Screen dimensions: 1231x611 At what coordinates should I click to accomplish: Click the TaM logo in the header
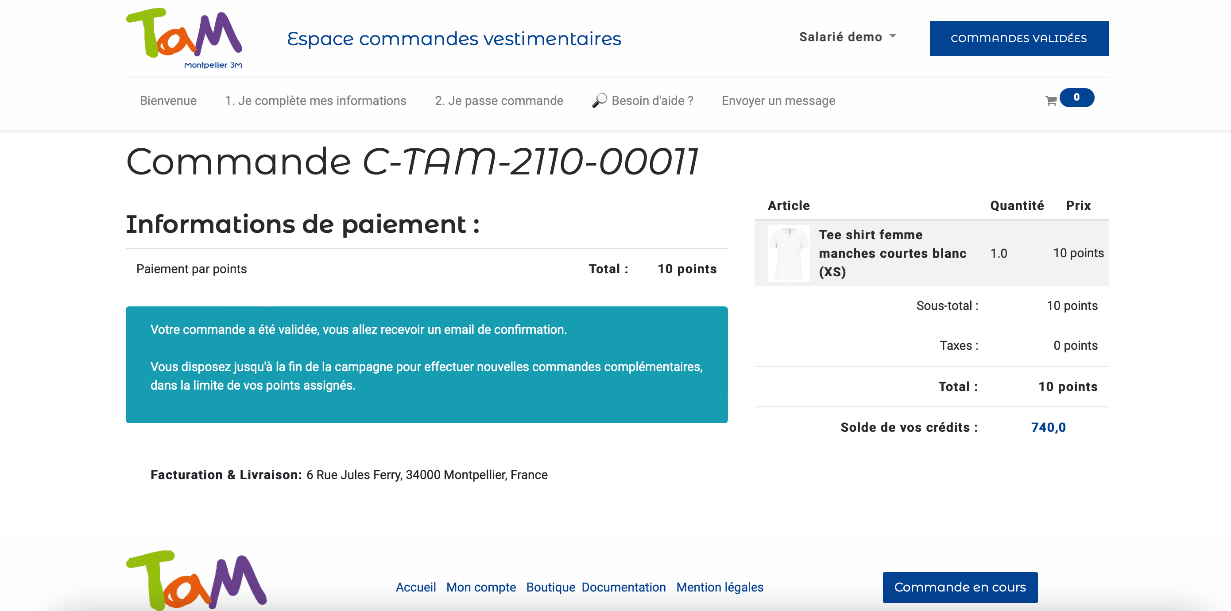185,38
